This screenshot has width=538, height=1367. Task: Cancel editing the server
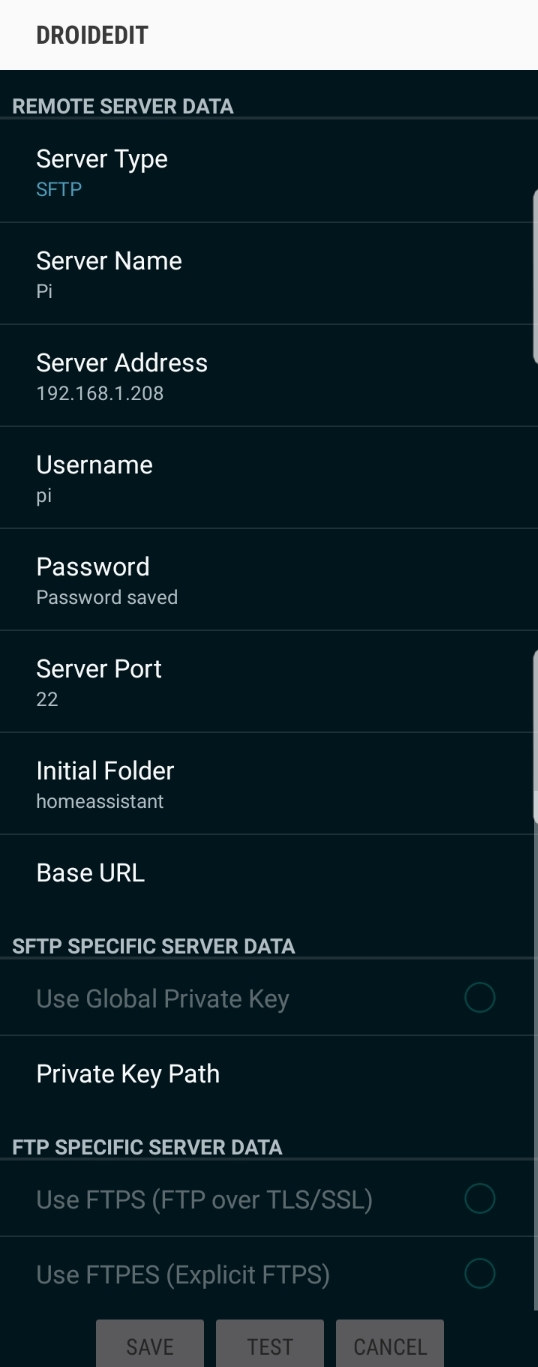pyautogui.click(x=390, y=1346)
